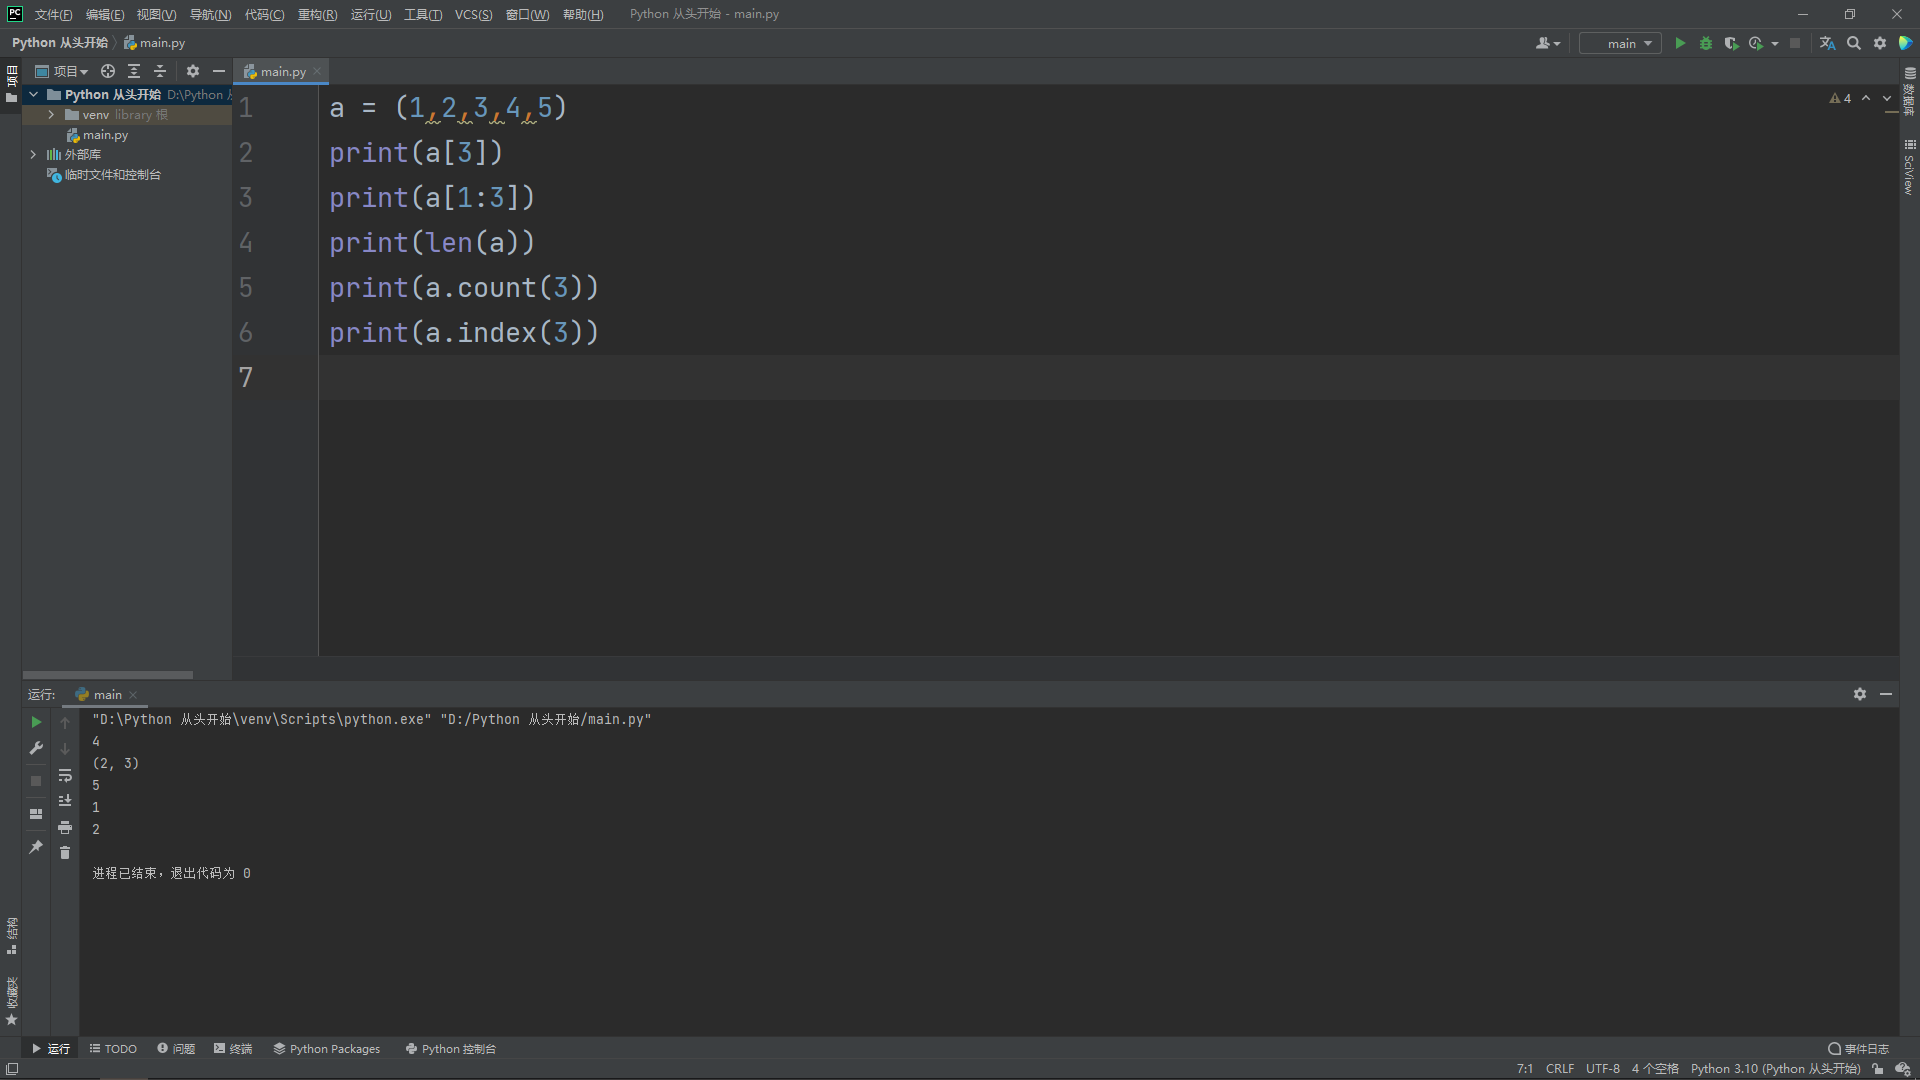Click Python 3.10 interpreter in status bar
Image resolution: width=1920 pixels, height=1080 pixels.
click(x=1775, y=1069)
